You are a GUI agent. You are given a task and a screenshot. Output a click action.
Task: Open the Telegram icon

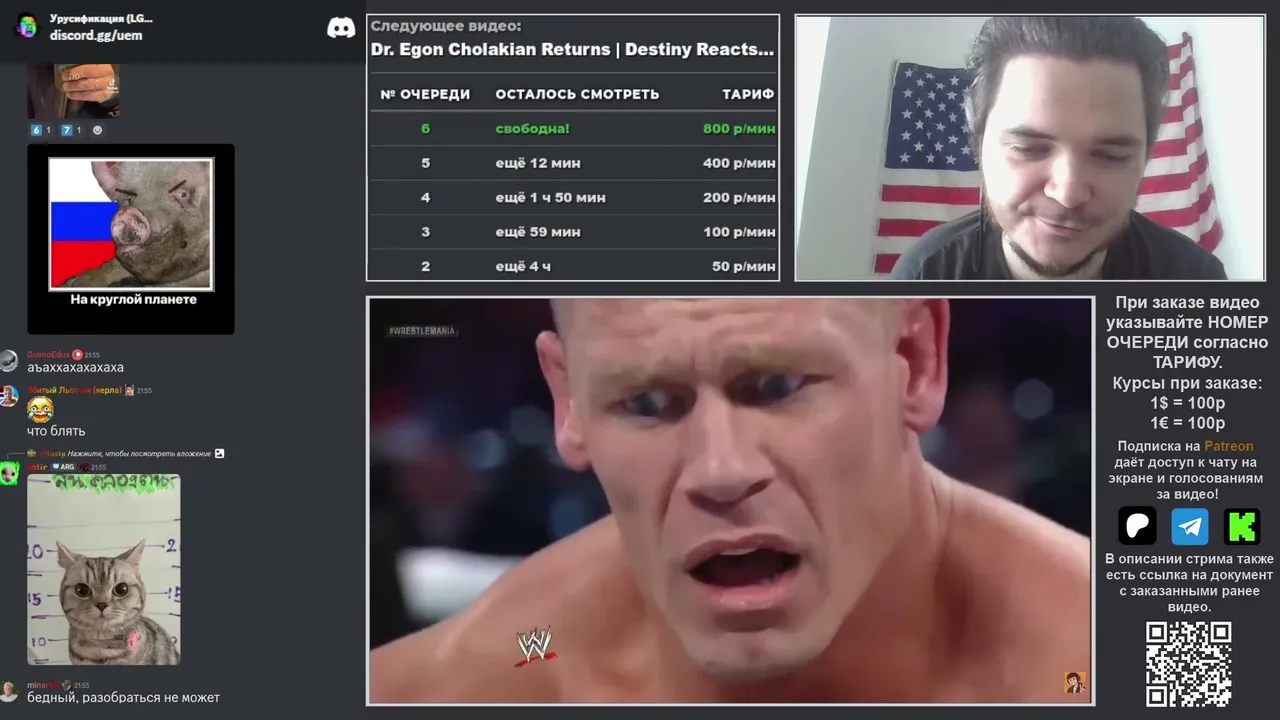[x=1190, y=526]
